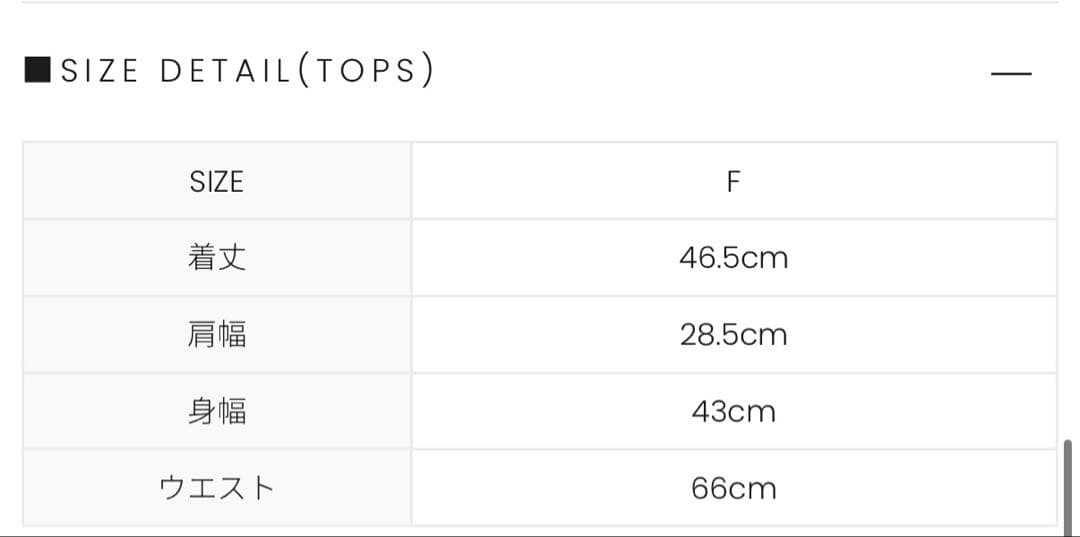
Task: Click the blank area between heading and size table
Action: 540,116
